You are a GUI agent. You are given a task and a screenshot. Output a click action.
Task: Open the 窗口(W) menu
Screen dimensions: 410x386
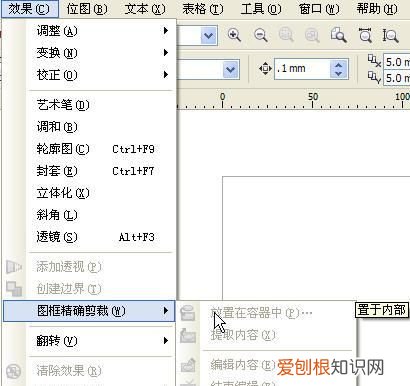click(x=319, y=9)
